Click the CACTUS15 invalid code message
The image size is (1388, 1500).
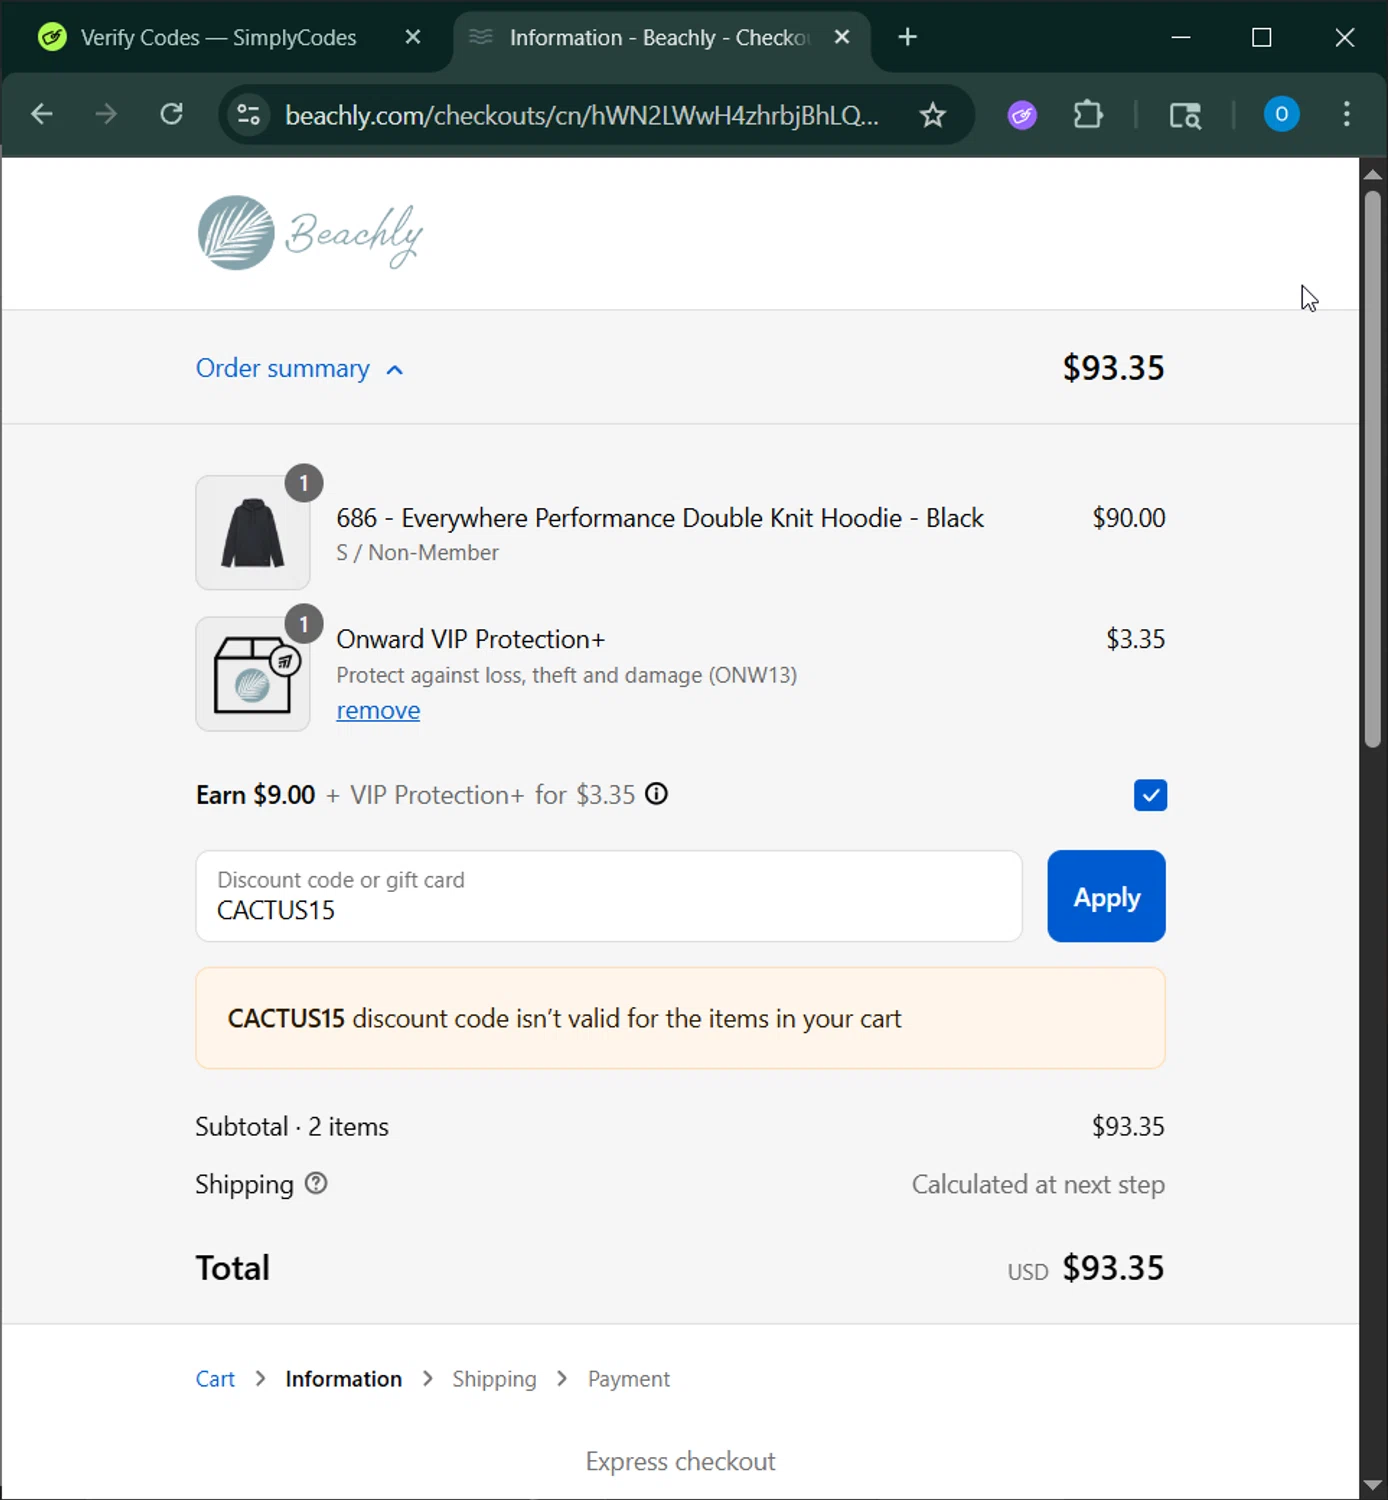point(680,1018)
